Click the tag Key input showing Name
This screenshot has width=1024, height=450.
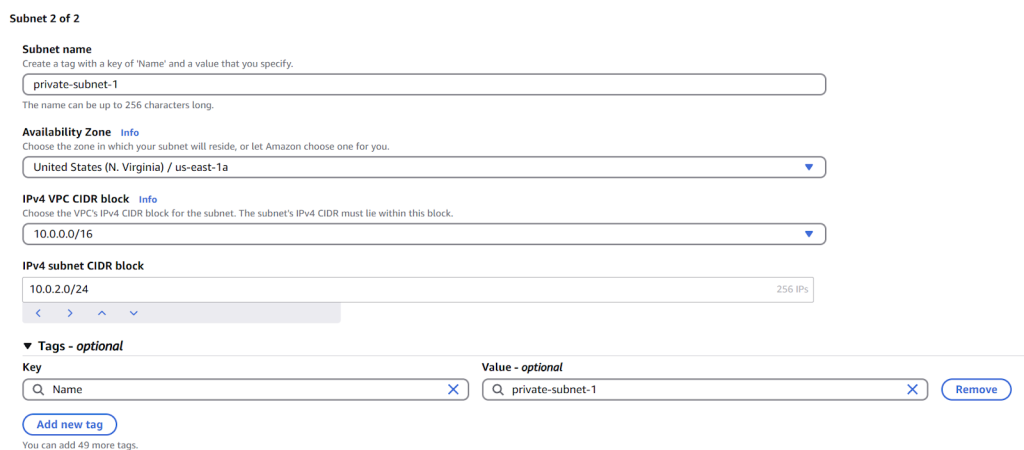pyautogui.click(x=246, y=389)
